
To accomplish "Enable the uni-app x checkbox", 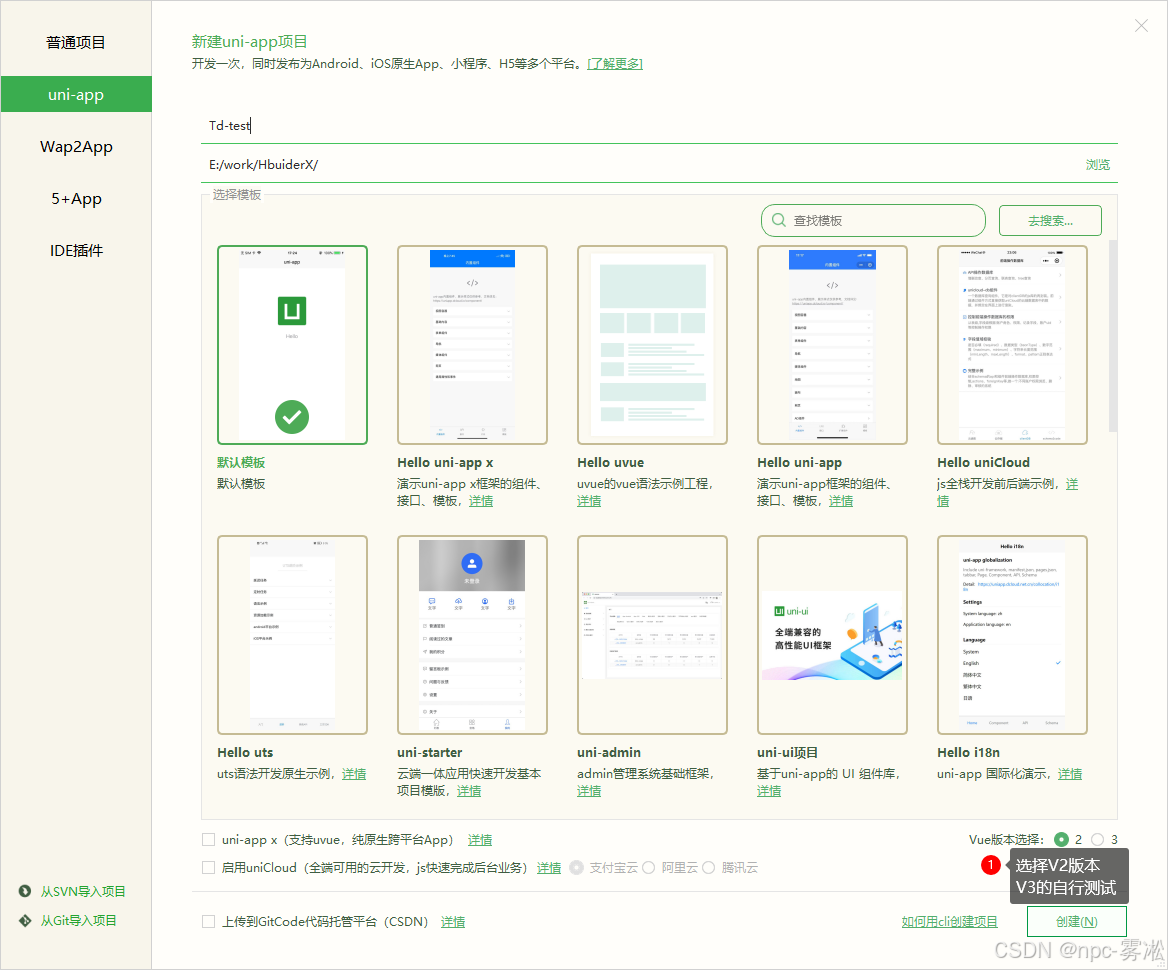I will 209,840.
